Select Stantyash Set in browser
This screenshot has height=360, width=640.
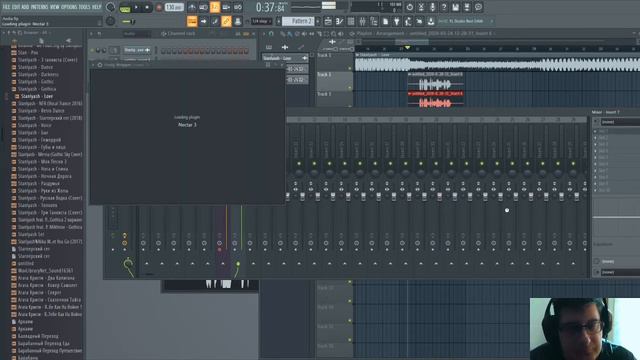click(x=31, y=234)
